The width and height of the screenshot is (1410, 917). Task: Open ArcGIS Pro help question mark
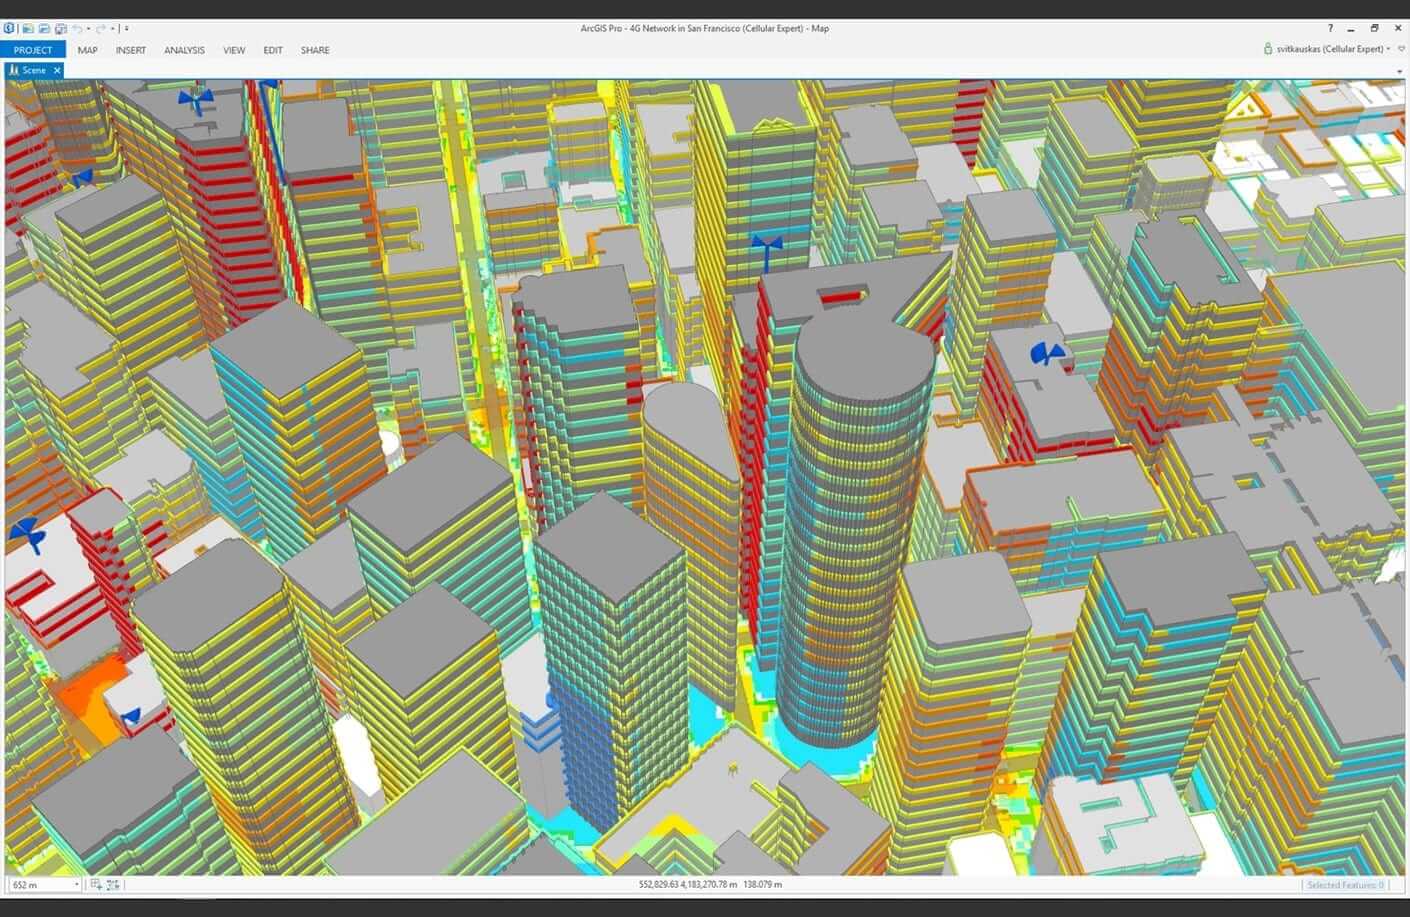1330,28
